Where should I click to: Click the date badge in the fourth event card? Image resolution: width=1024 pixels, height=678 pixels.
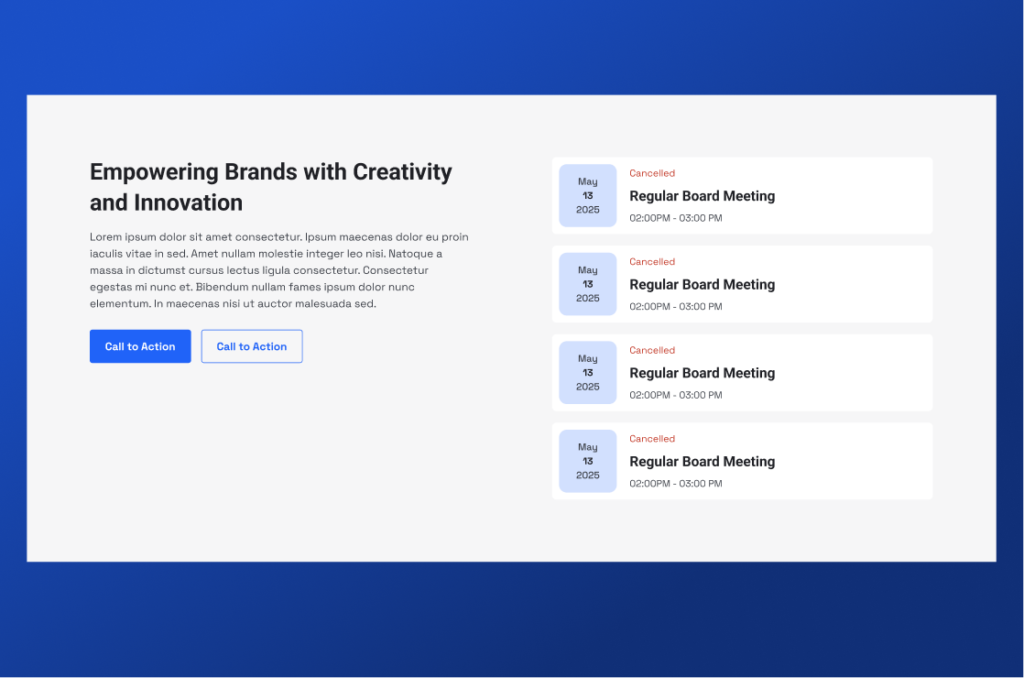pos(588,461)
